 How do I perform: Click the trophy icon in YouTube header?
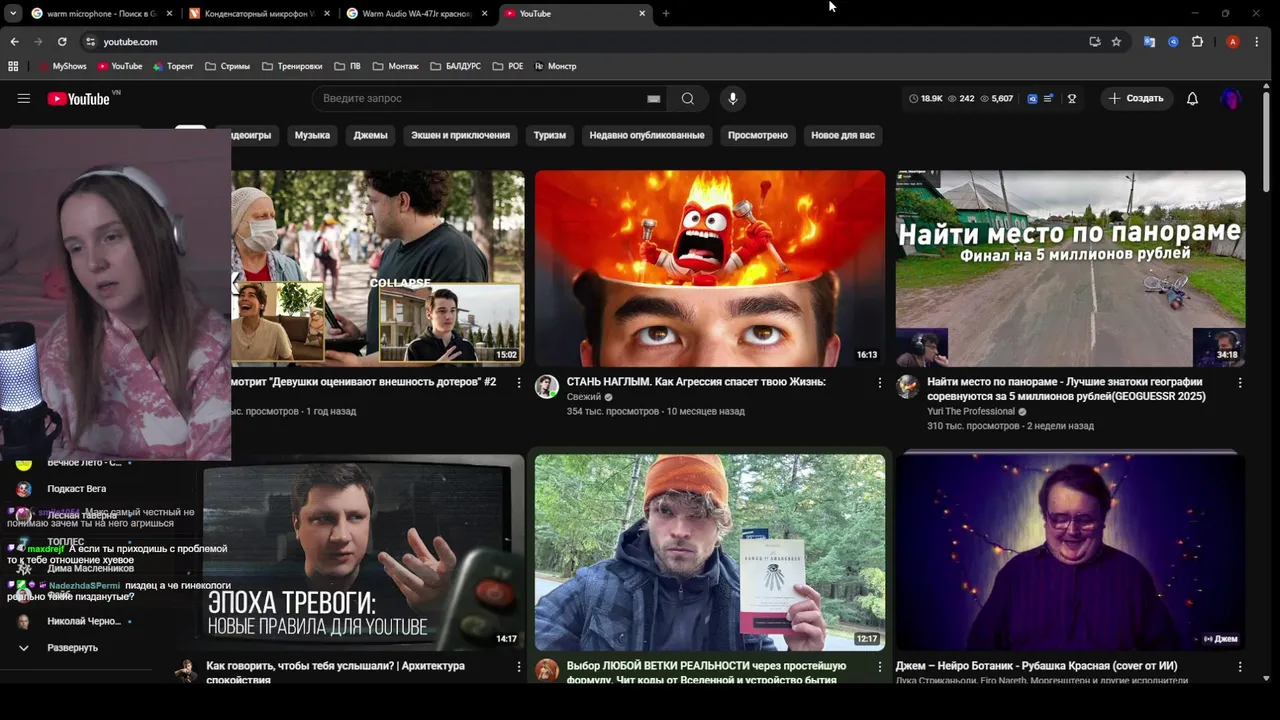click(1072, 99)
